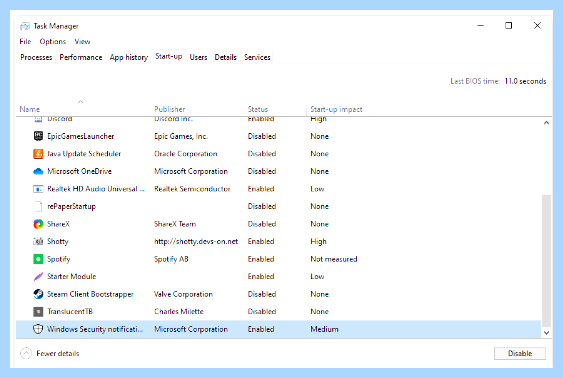
Task: Switch to the Users tab
Action: coord(199,57)
